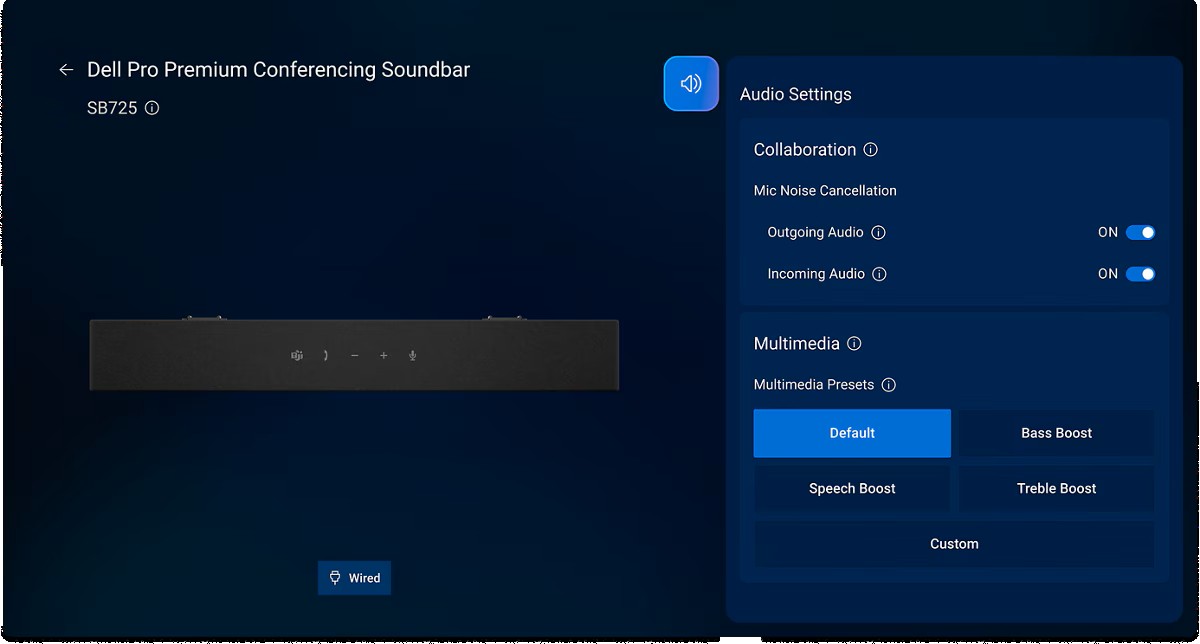Select the Bass Boost preset
This screenshot has width=1200, height=644.
[1055, 433]
